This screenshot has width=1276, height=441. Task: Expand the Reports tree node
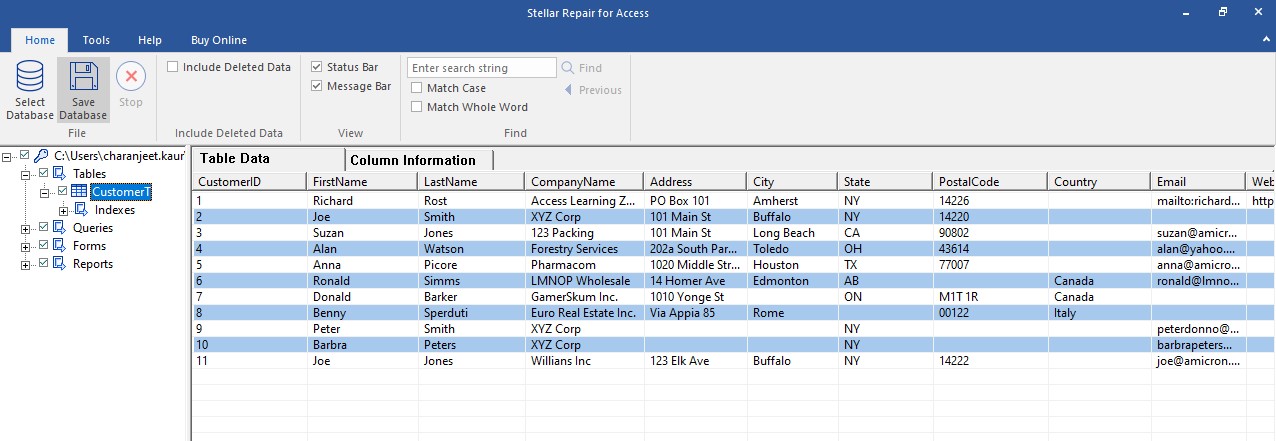coord(26,264)
